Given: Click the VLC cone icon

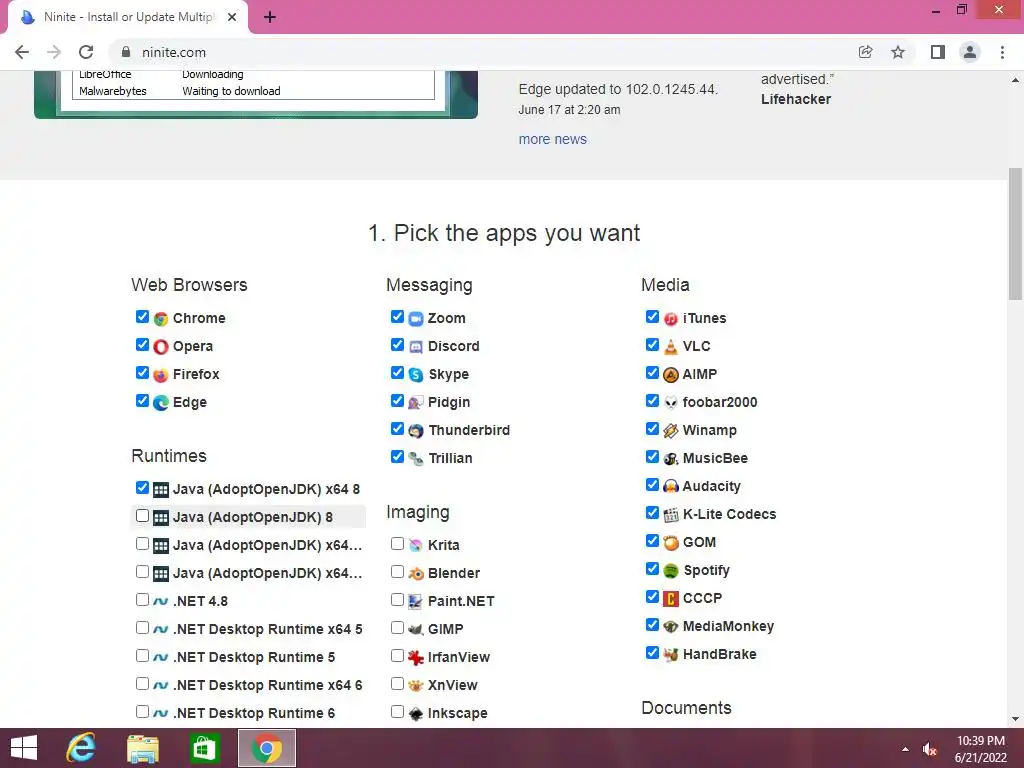Looking at the screenshot, I should [671, 347].
